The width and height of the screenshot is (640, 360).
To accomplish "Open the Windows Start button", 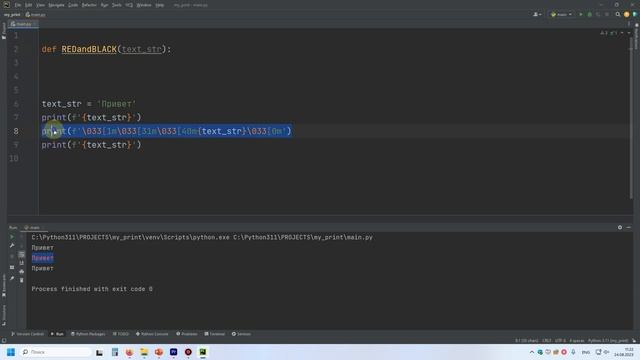I will pyautogui.click(x=11, y=352).
